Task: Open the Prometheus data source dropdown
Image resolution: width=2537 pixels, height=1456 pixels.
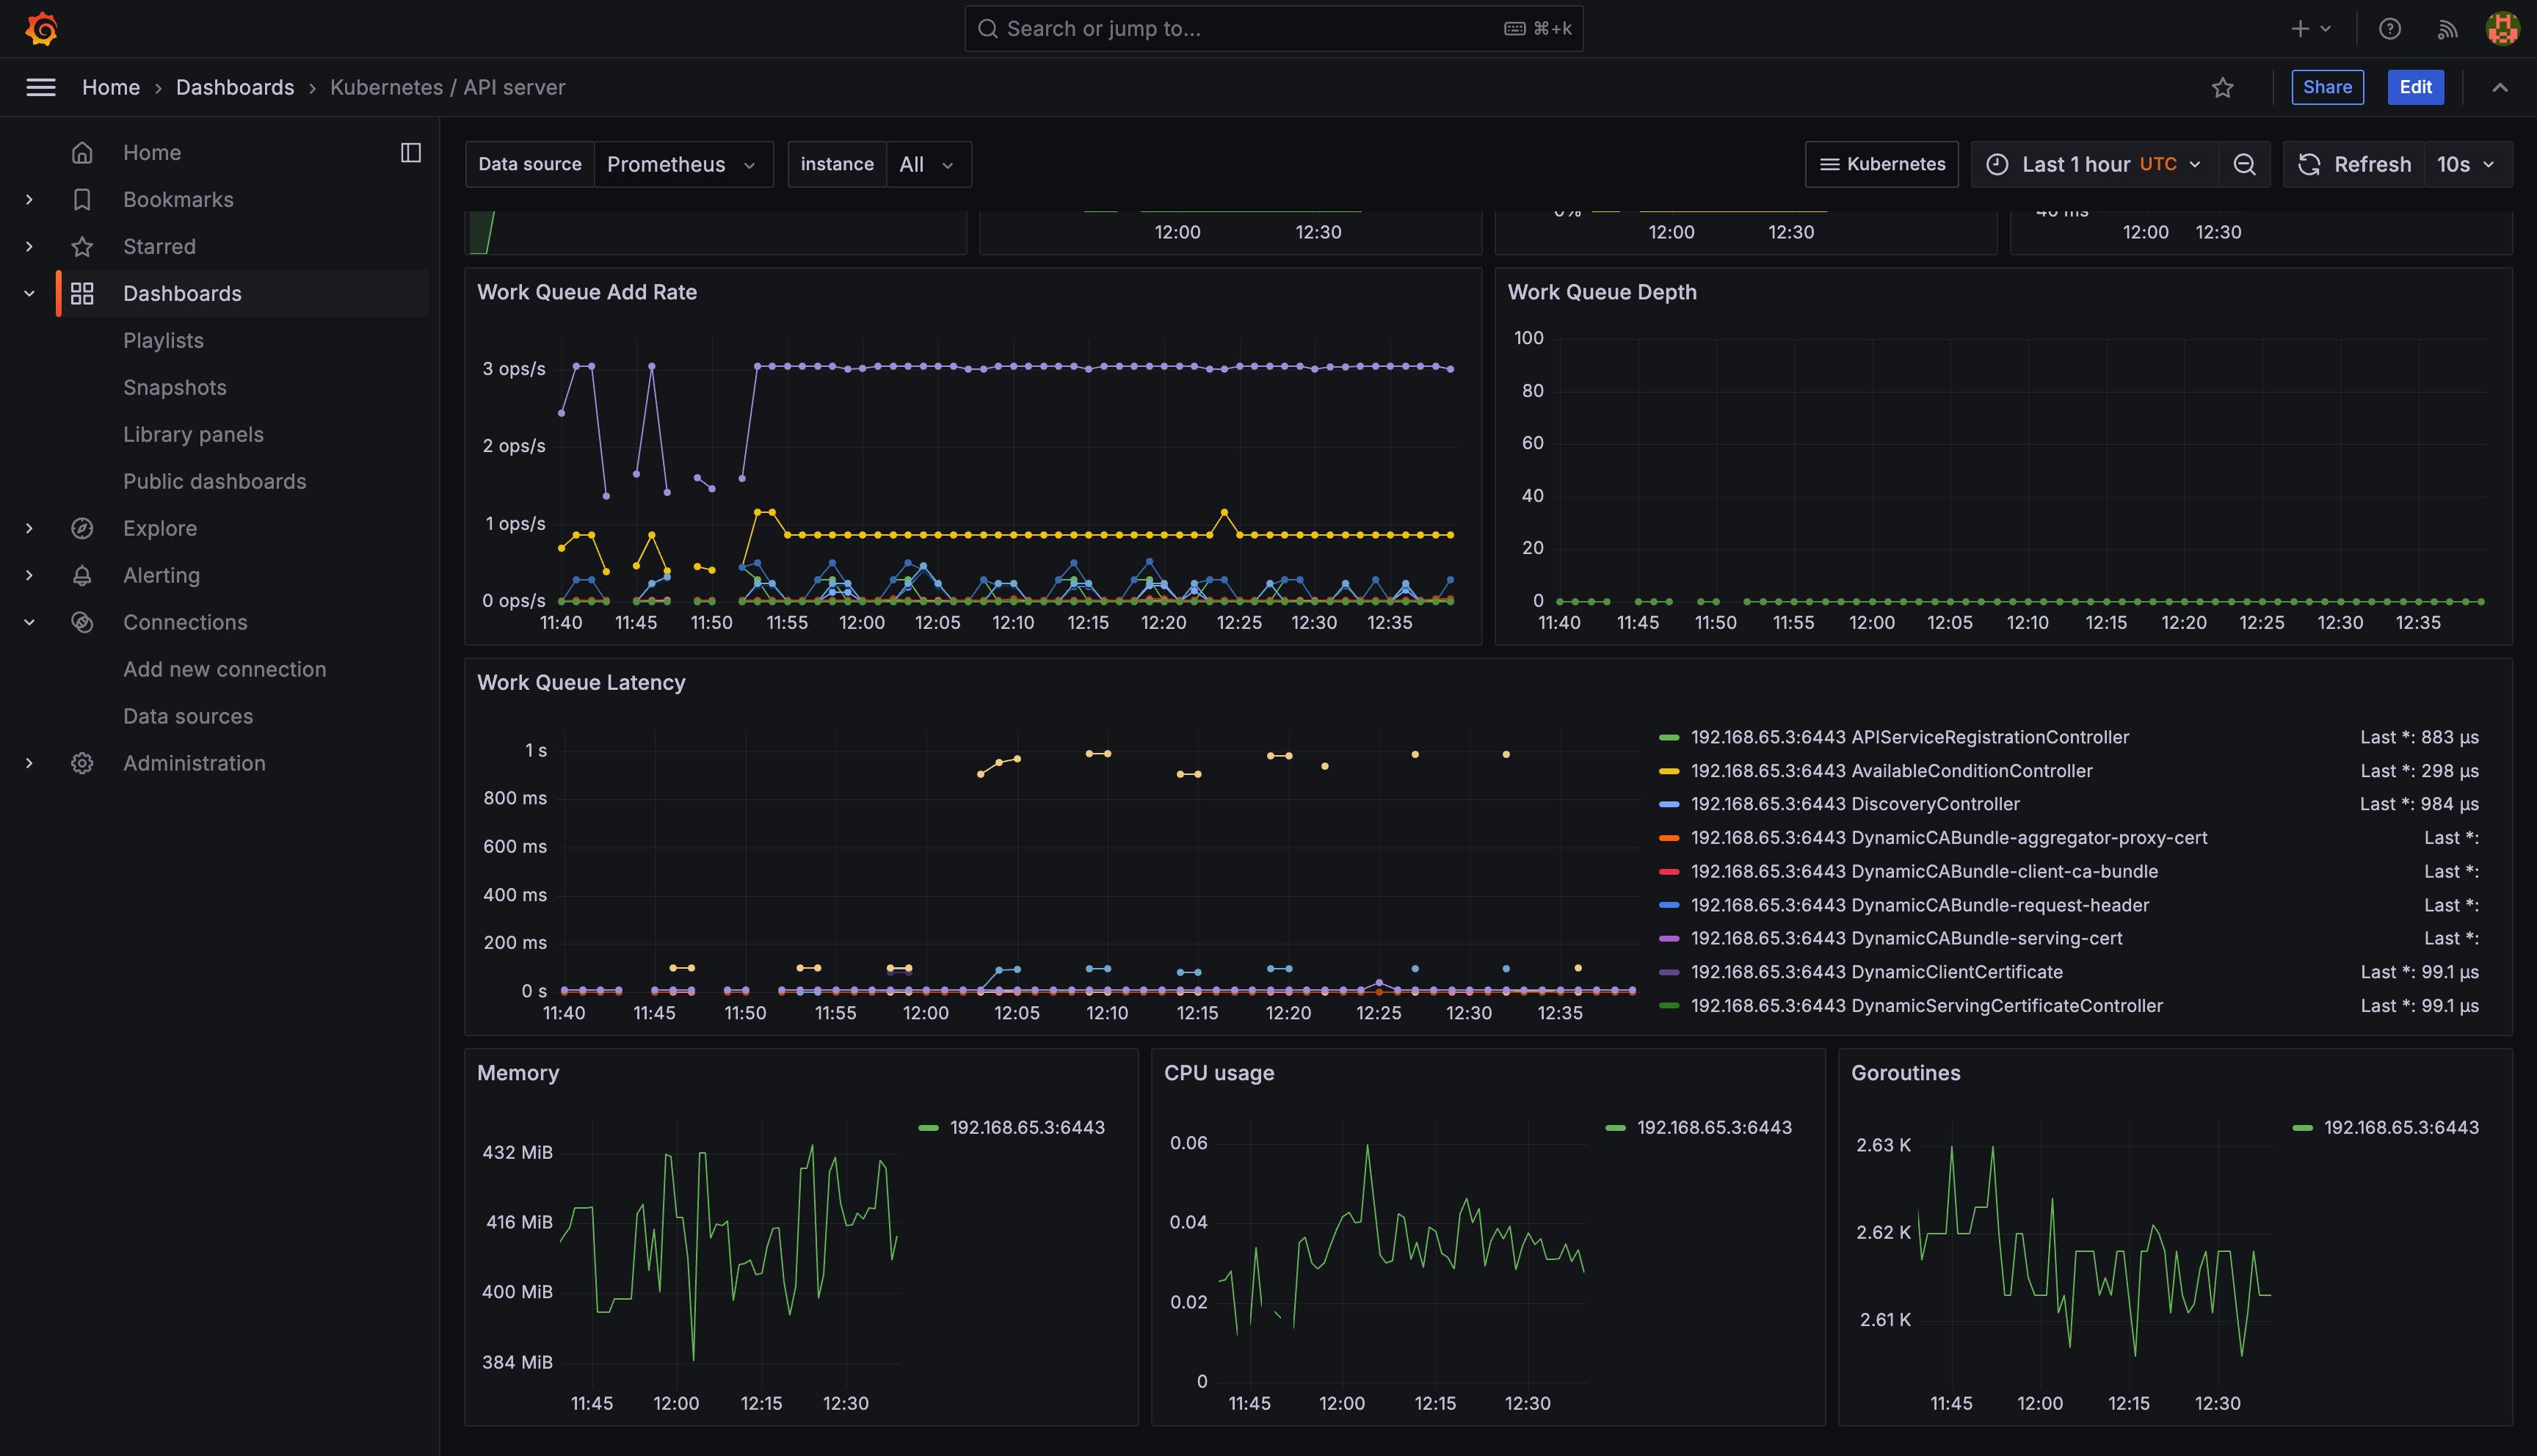Action: (x=683, y=164)
